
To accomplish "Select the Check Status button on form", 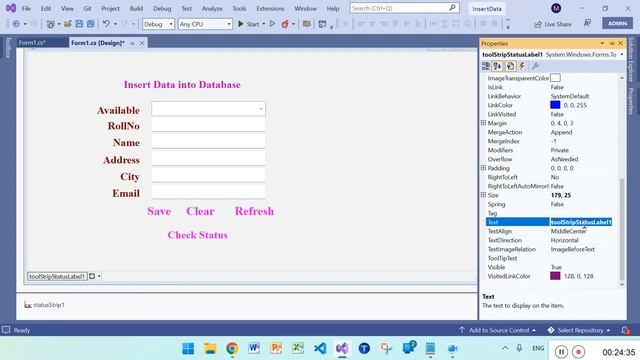I will coord(198,235).
